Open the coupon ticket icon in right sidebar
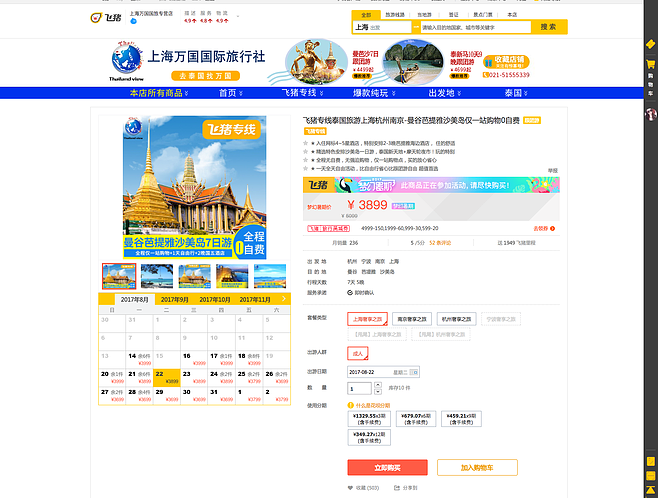658x498 pixels. pyautogui.click(x=650, y=44)
